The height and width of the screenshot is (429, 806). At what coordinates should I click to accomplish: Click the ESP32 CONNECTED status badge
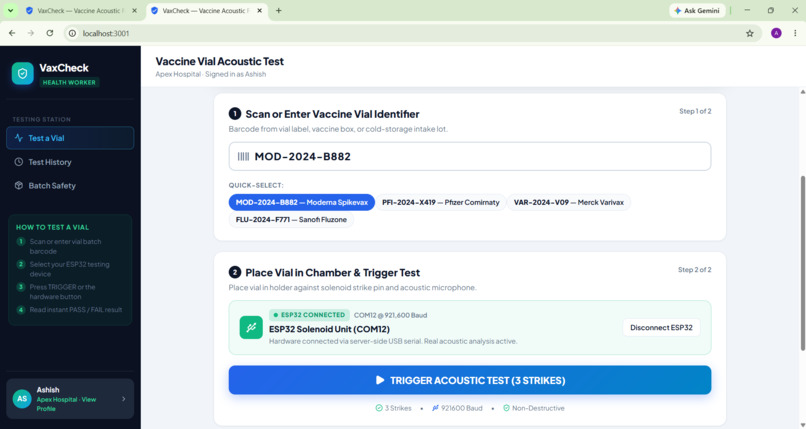(309, 315)
